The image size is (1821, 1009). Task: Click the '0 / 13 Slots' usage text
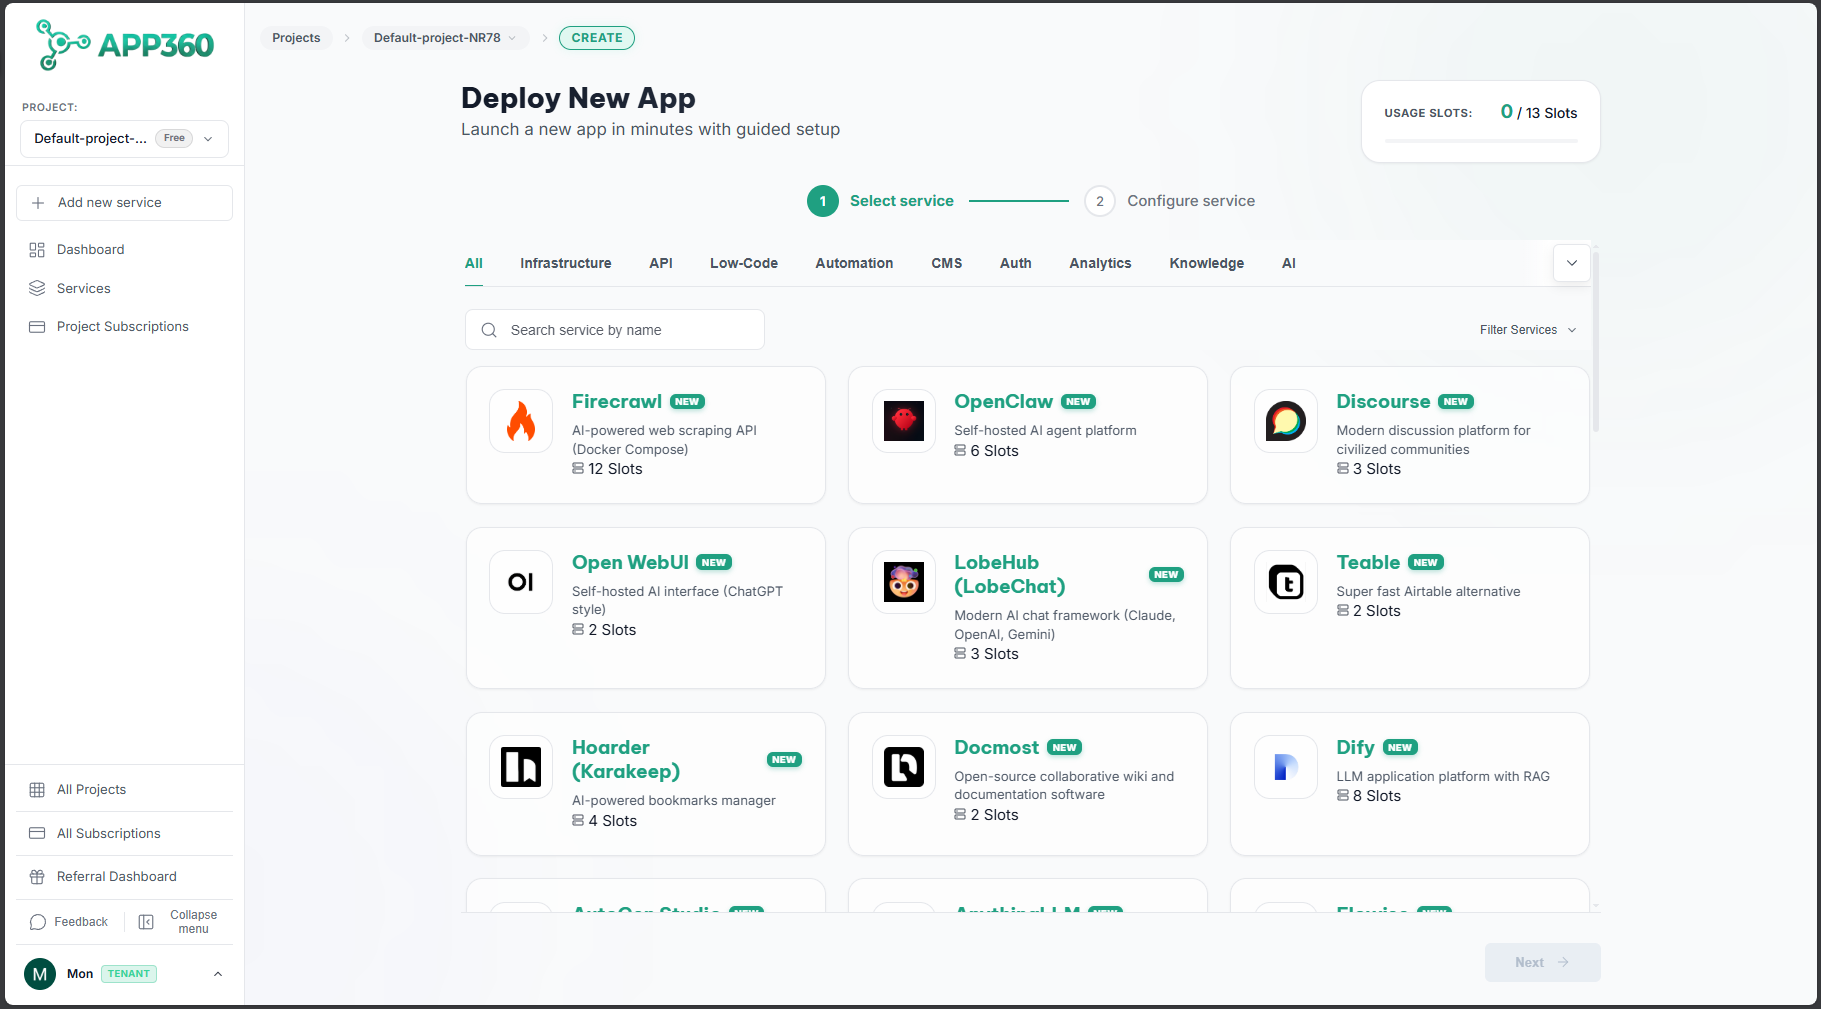point(1539,112)
